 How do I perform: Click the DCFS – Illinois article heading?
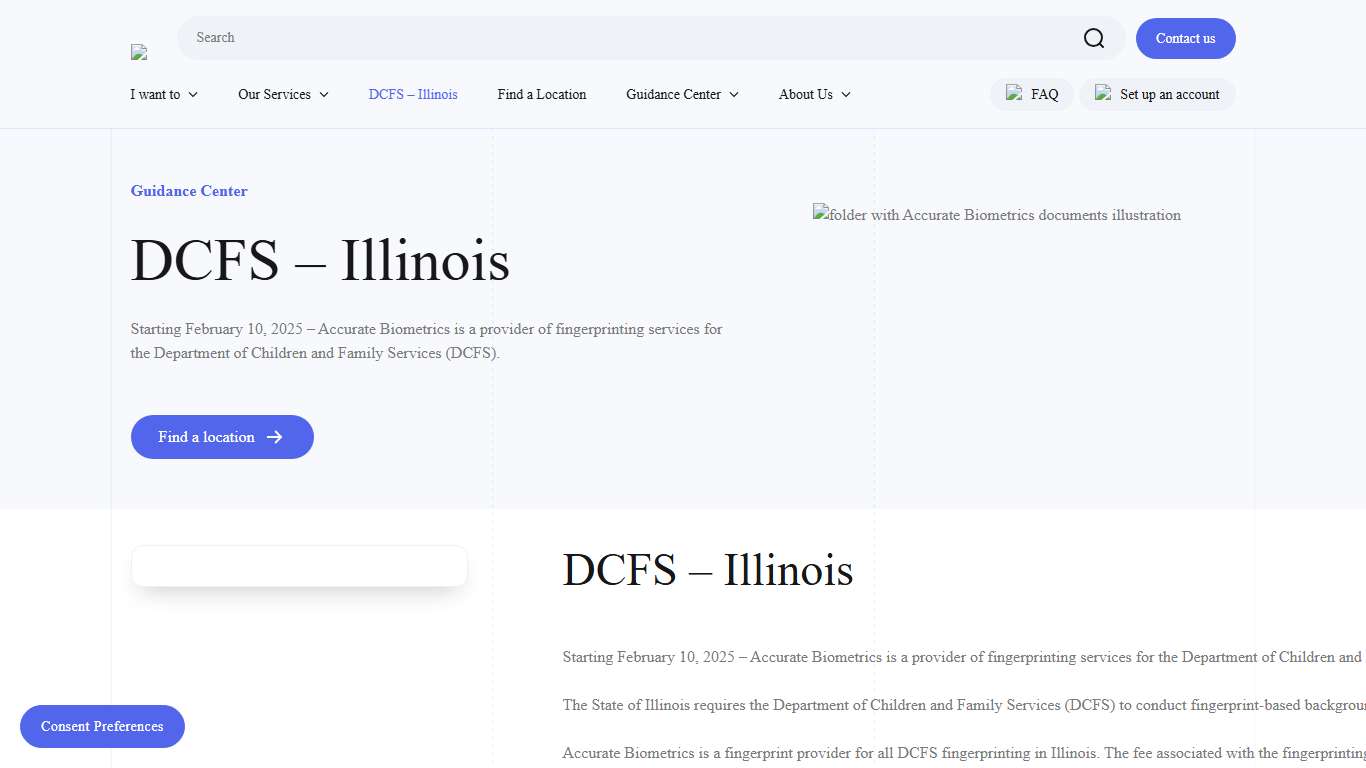point(708,570)
